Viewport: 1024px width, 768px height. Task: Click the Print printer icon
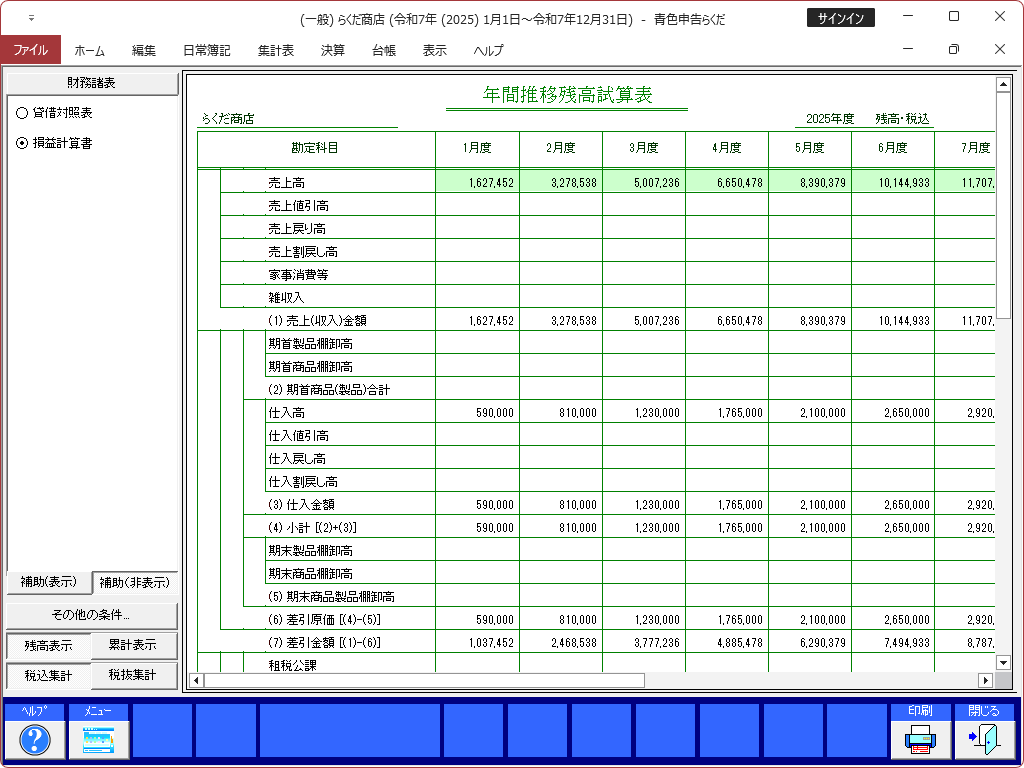[x=920, y=740]
